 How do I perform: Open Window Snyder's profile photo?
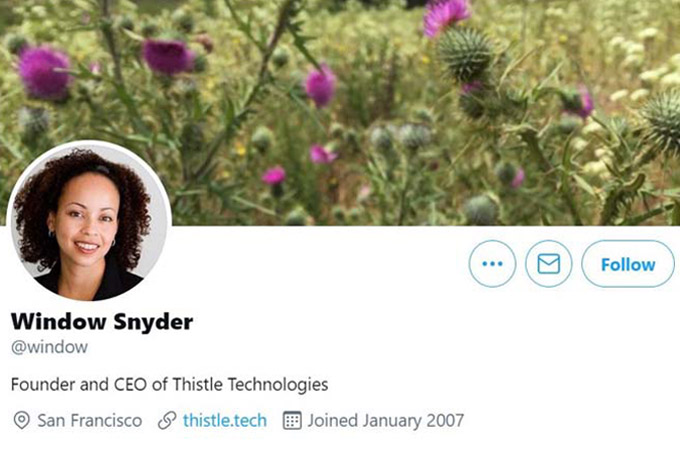tap(89, 220)
